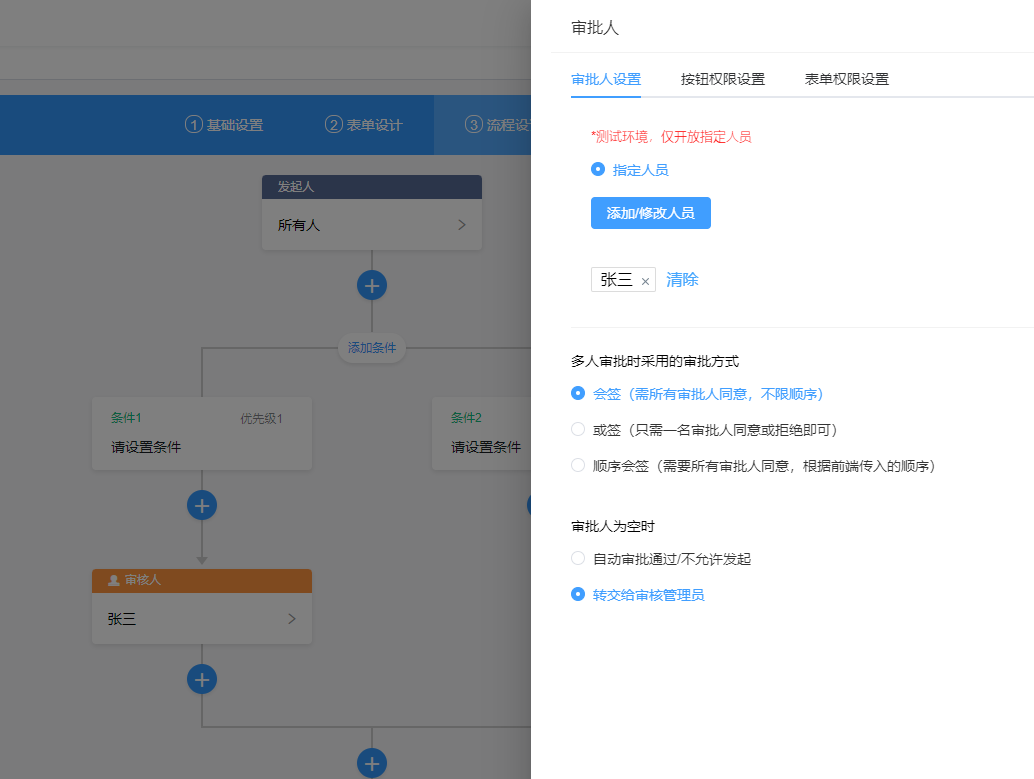The width and height of the screenshot is (1034, 779).
Task: Click the plus icon under the 条件1 card
Action: click(202, 505)
